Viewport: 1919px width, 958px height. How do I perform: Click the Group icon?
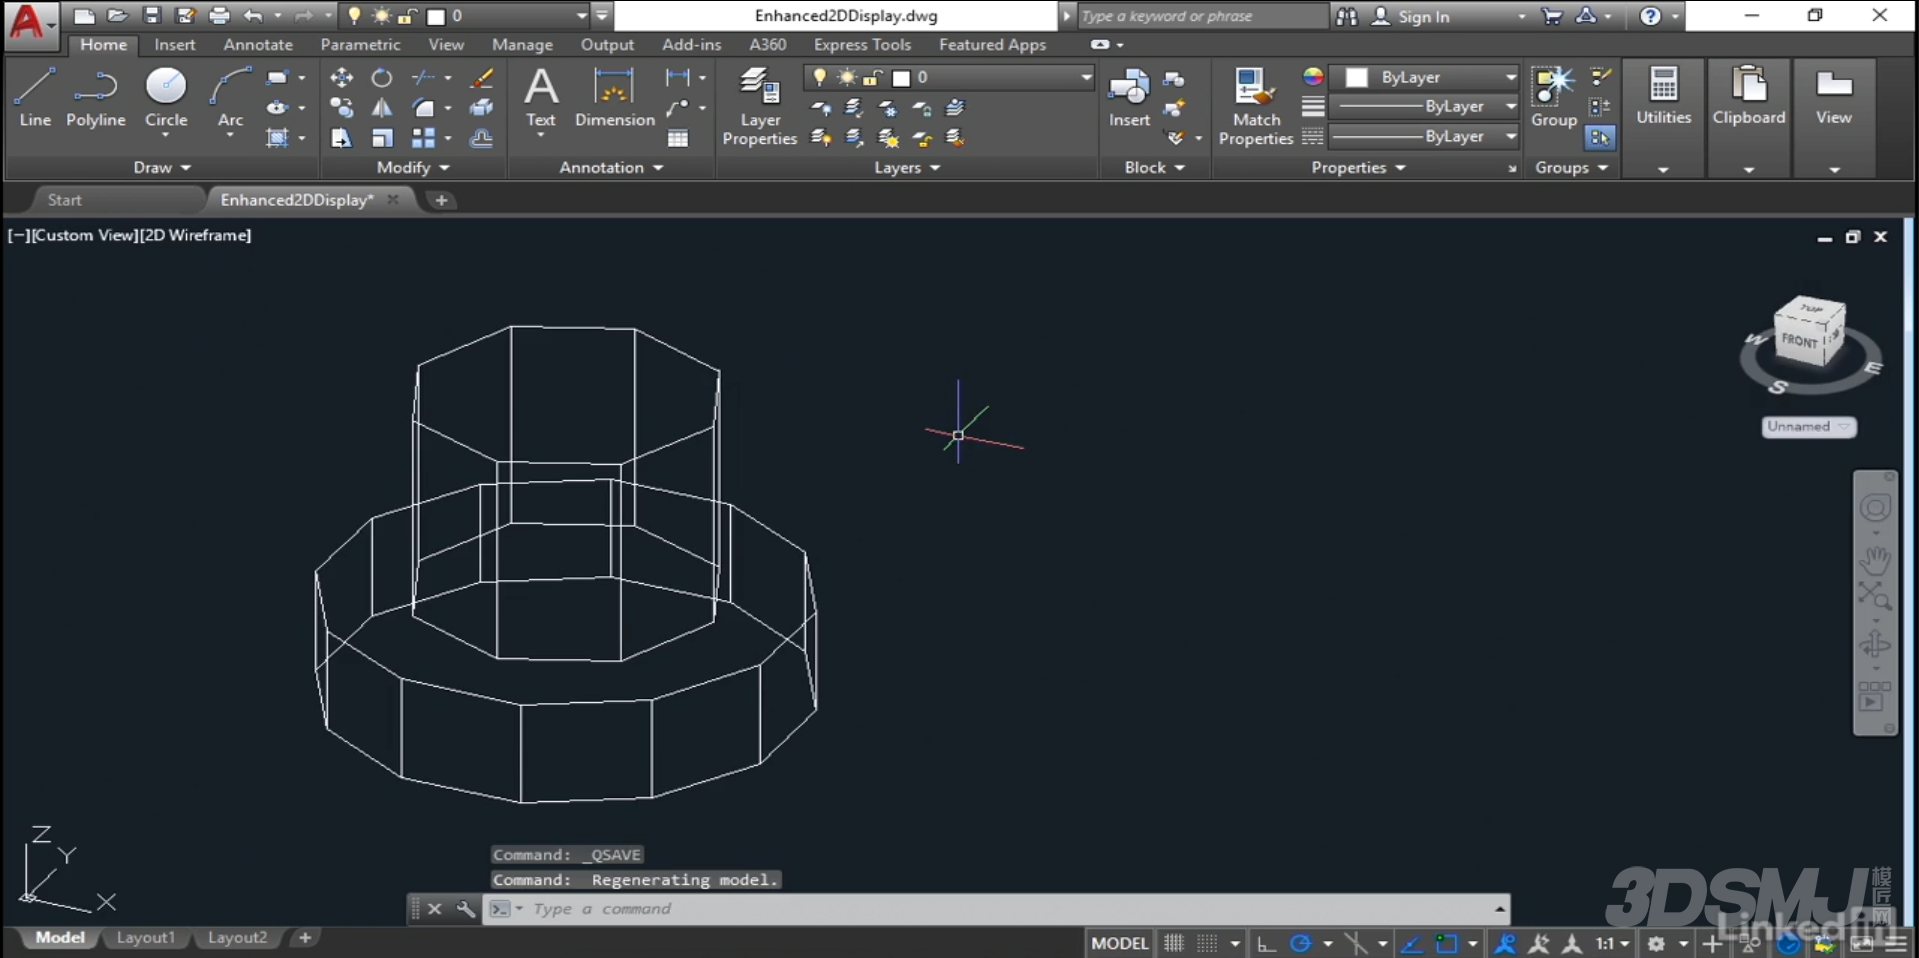point(1553,97)
